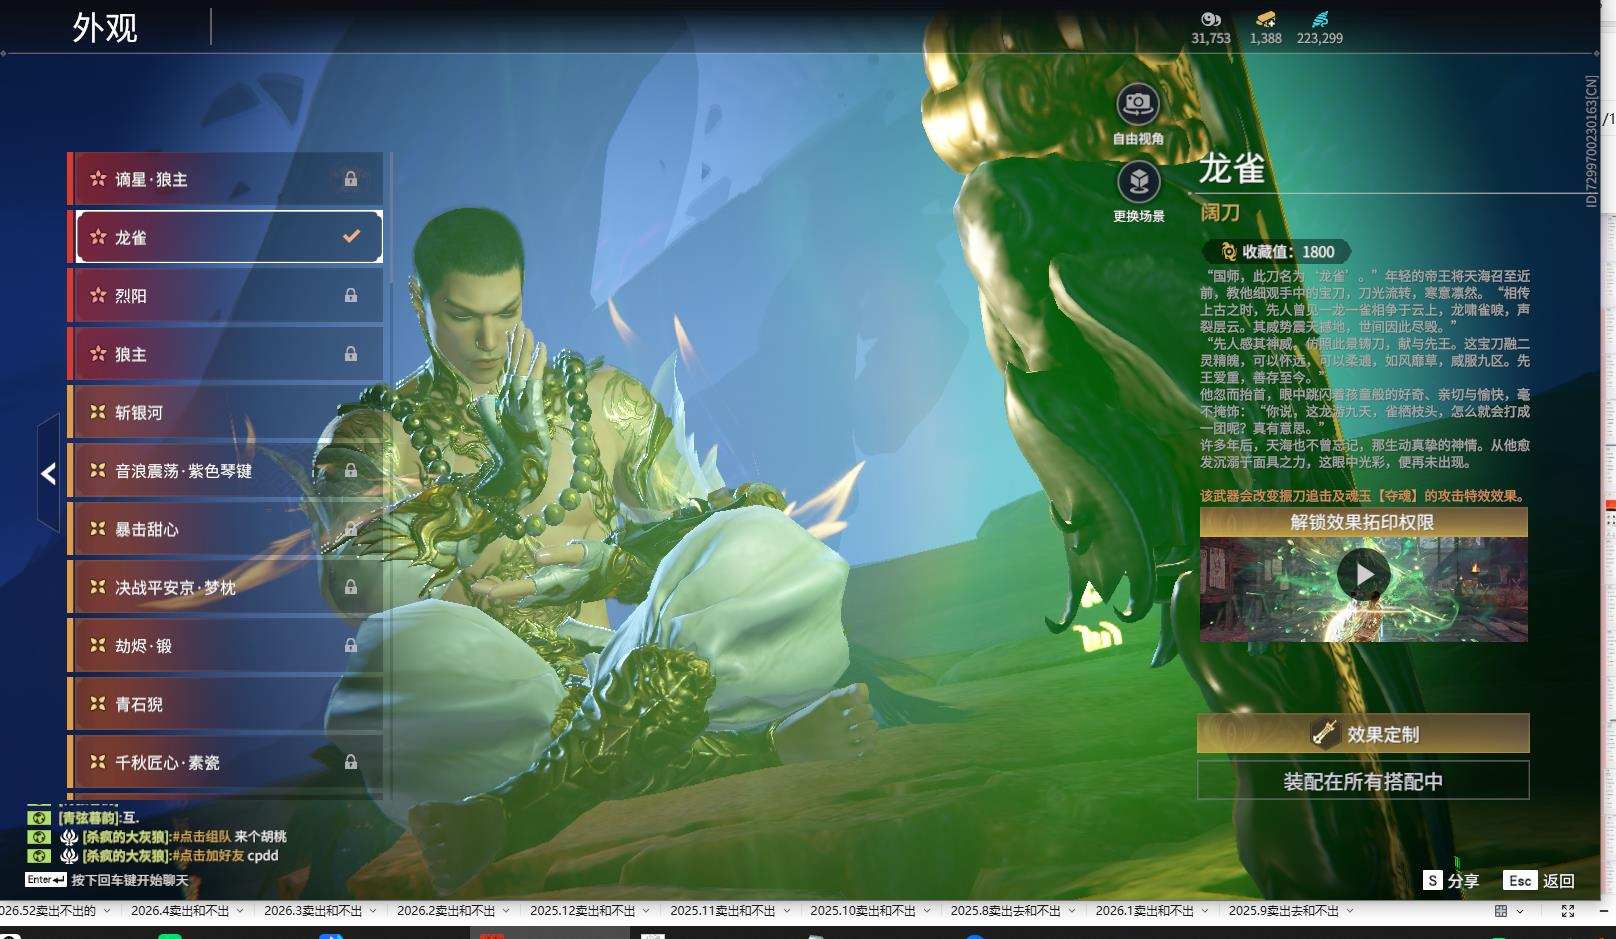Select the 青石猊 skin row
Image resolution: width=1616 pixels, height=939 pixels.
225,704
